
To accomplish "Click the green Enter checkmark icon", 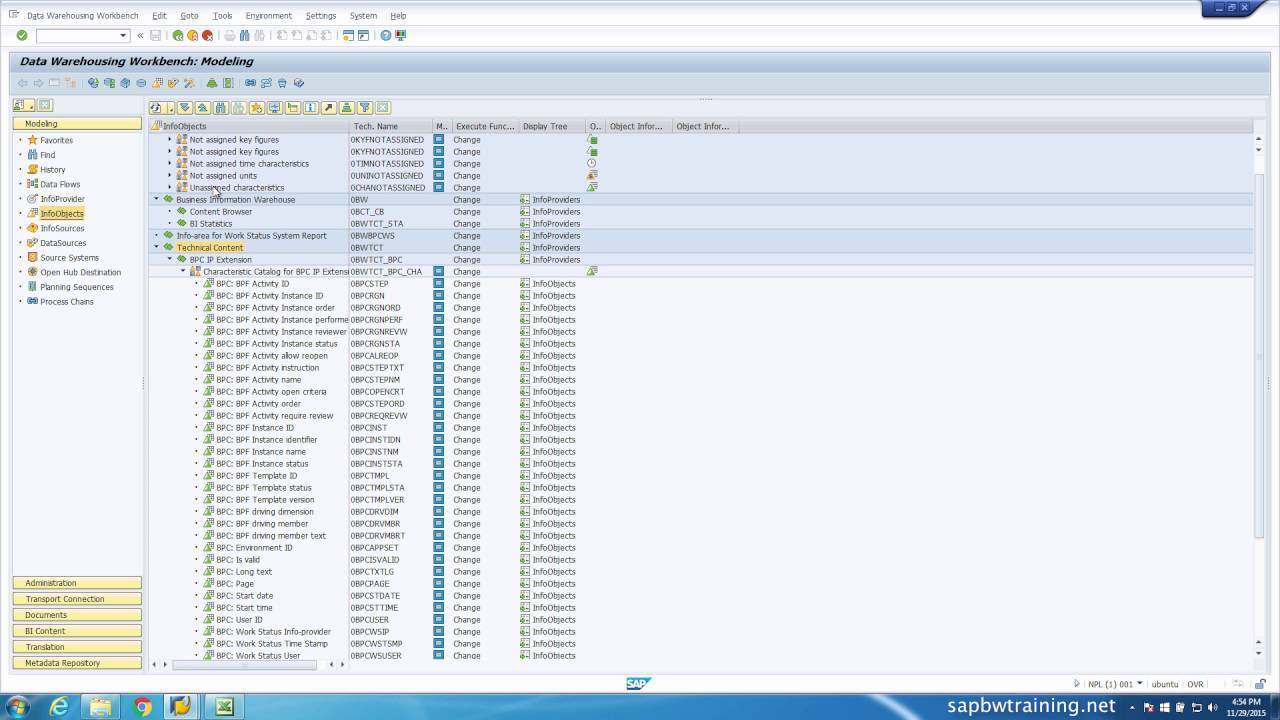I will click(x=22, y=35).
